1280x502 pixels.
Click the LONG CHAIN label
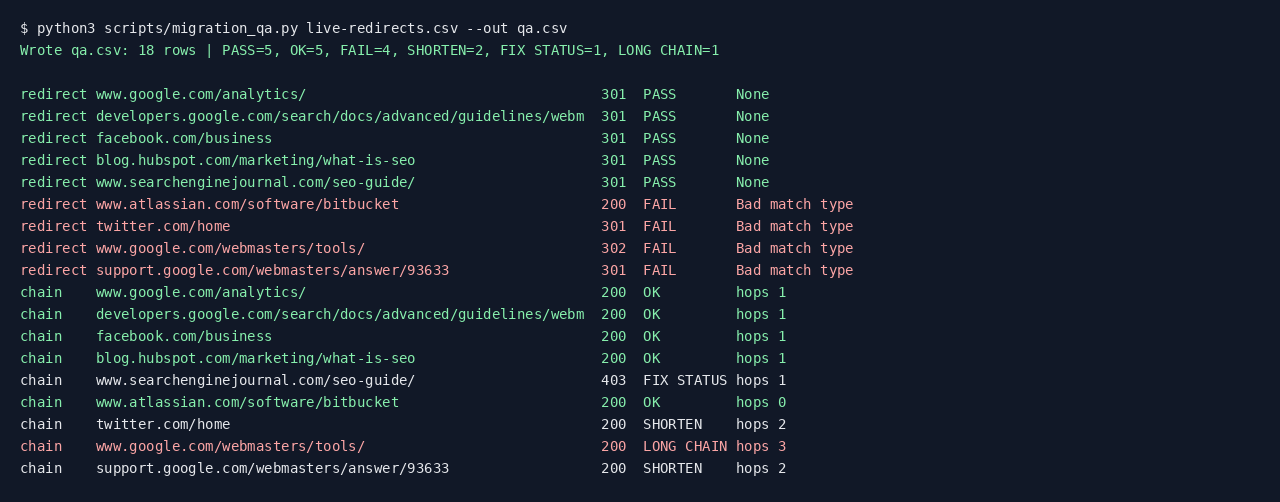pos(685,446)
